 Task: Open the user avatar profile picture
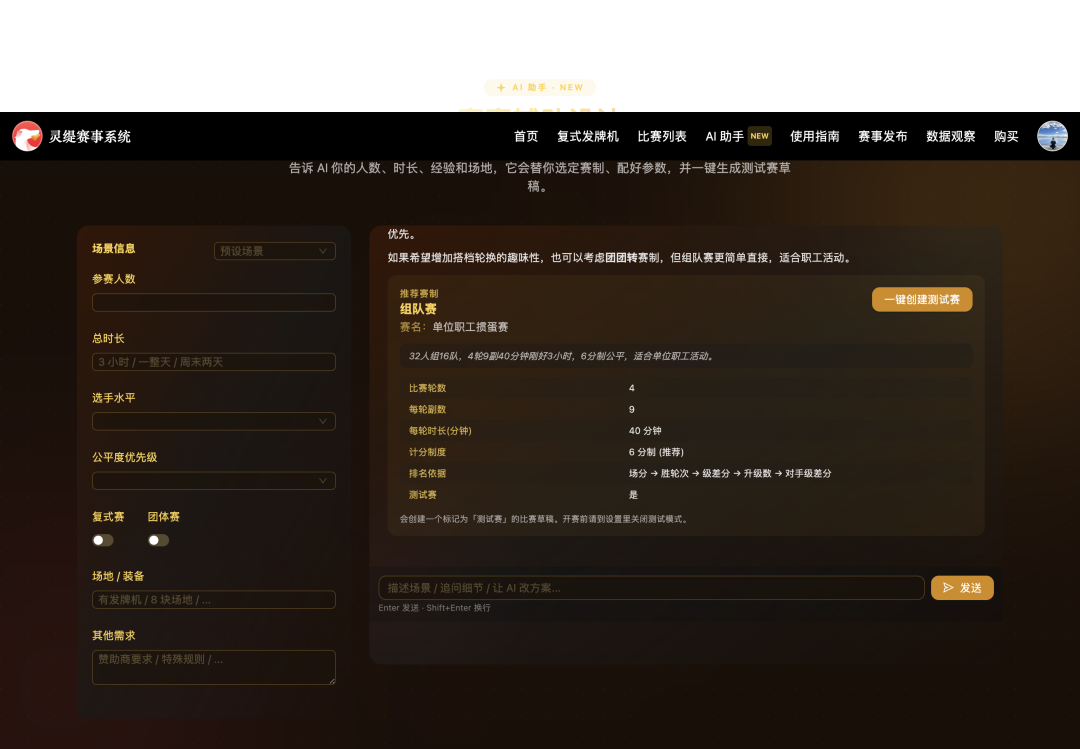pyautogui.click(x=1052, y=136)
